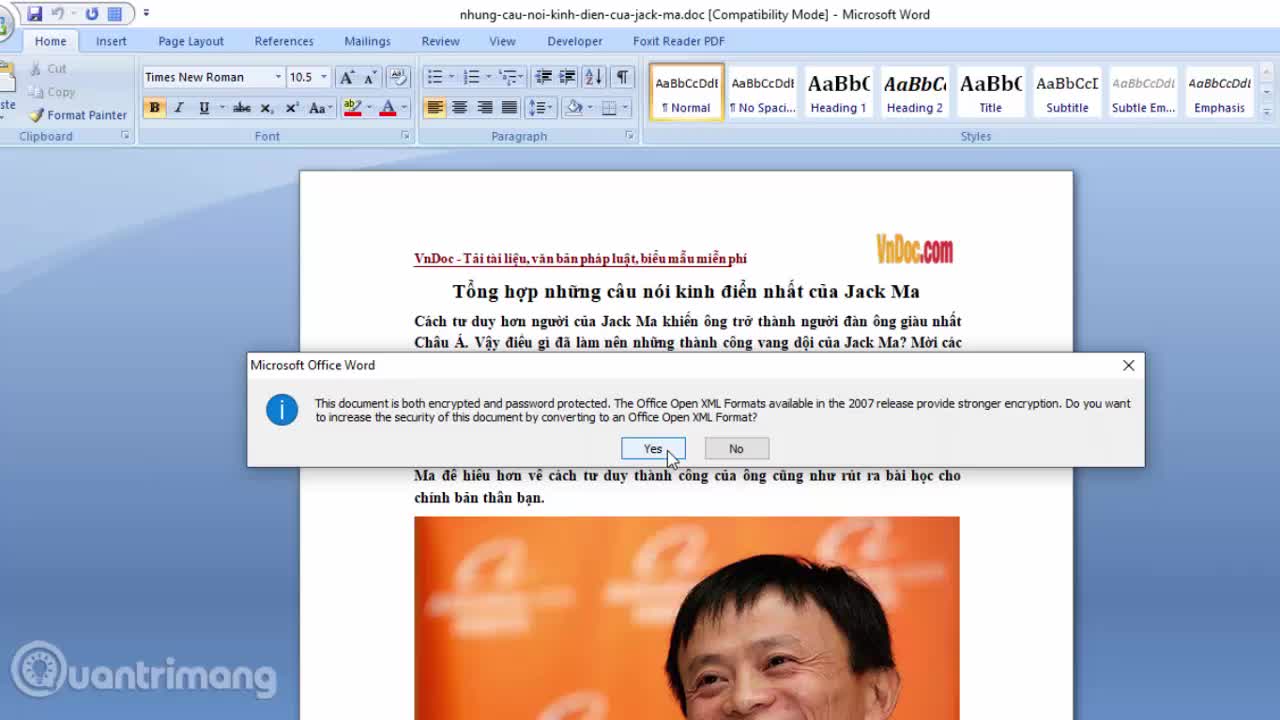Apply the Subtitle style
Image resolution: width=1280 pixels, height=720 pixels.
click(x=1067, y=93)
